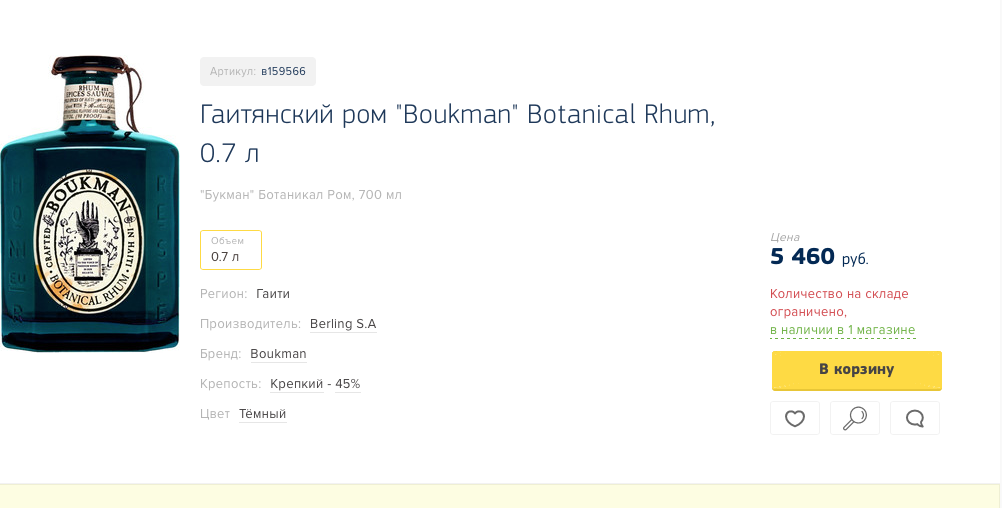The width and height of the screenshot is (1002, 508).
Task: Add product to favorites with heart icon
Action: [794, 418]
